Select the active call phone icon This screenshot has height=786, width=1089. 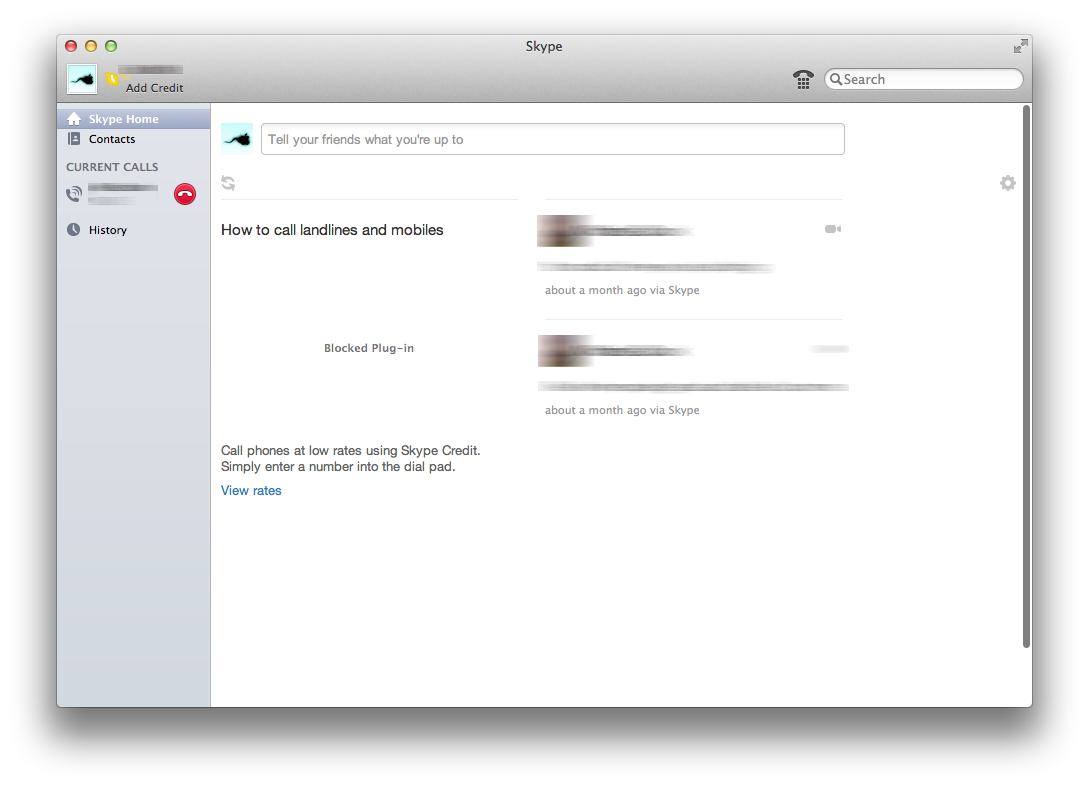[74, 194]
